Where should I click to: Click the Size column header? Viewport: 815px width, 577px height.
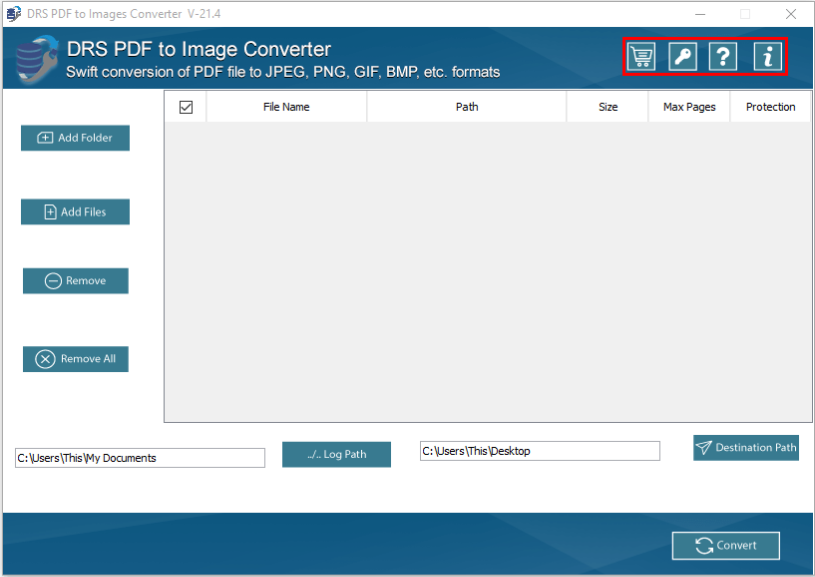click(x=608, y=107)
